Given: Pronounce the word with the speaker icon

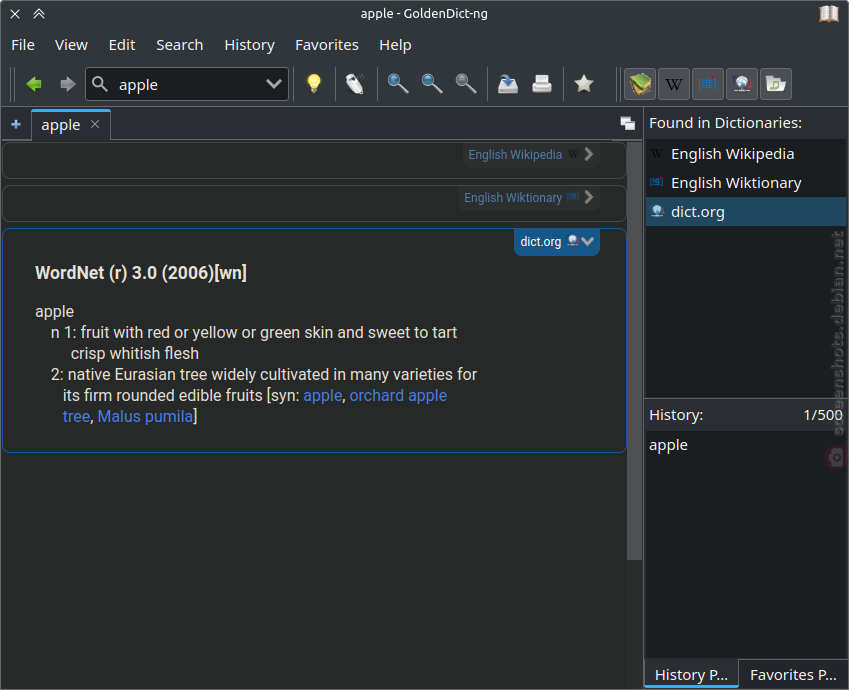Looking at the screenshot, I should pyautogui.click(x=355, y=84).
